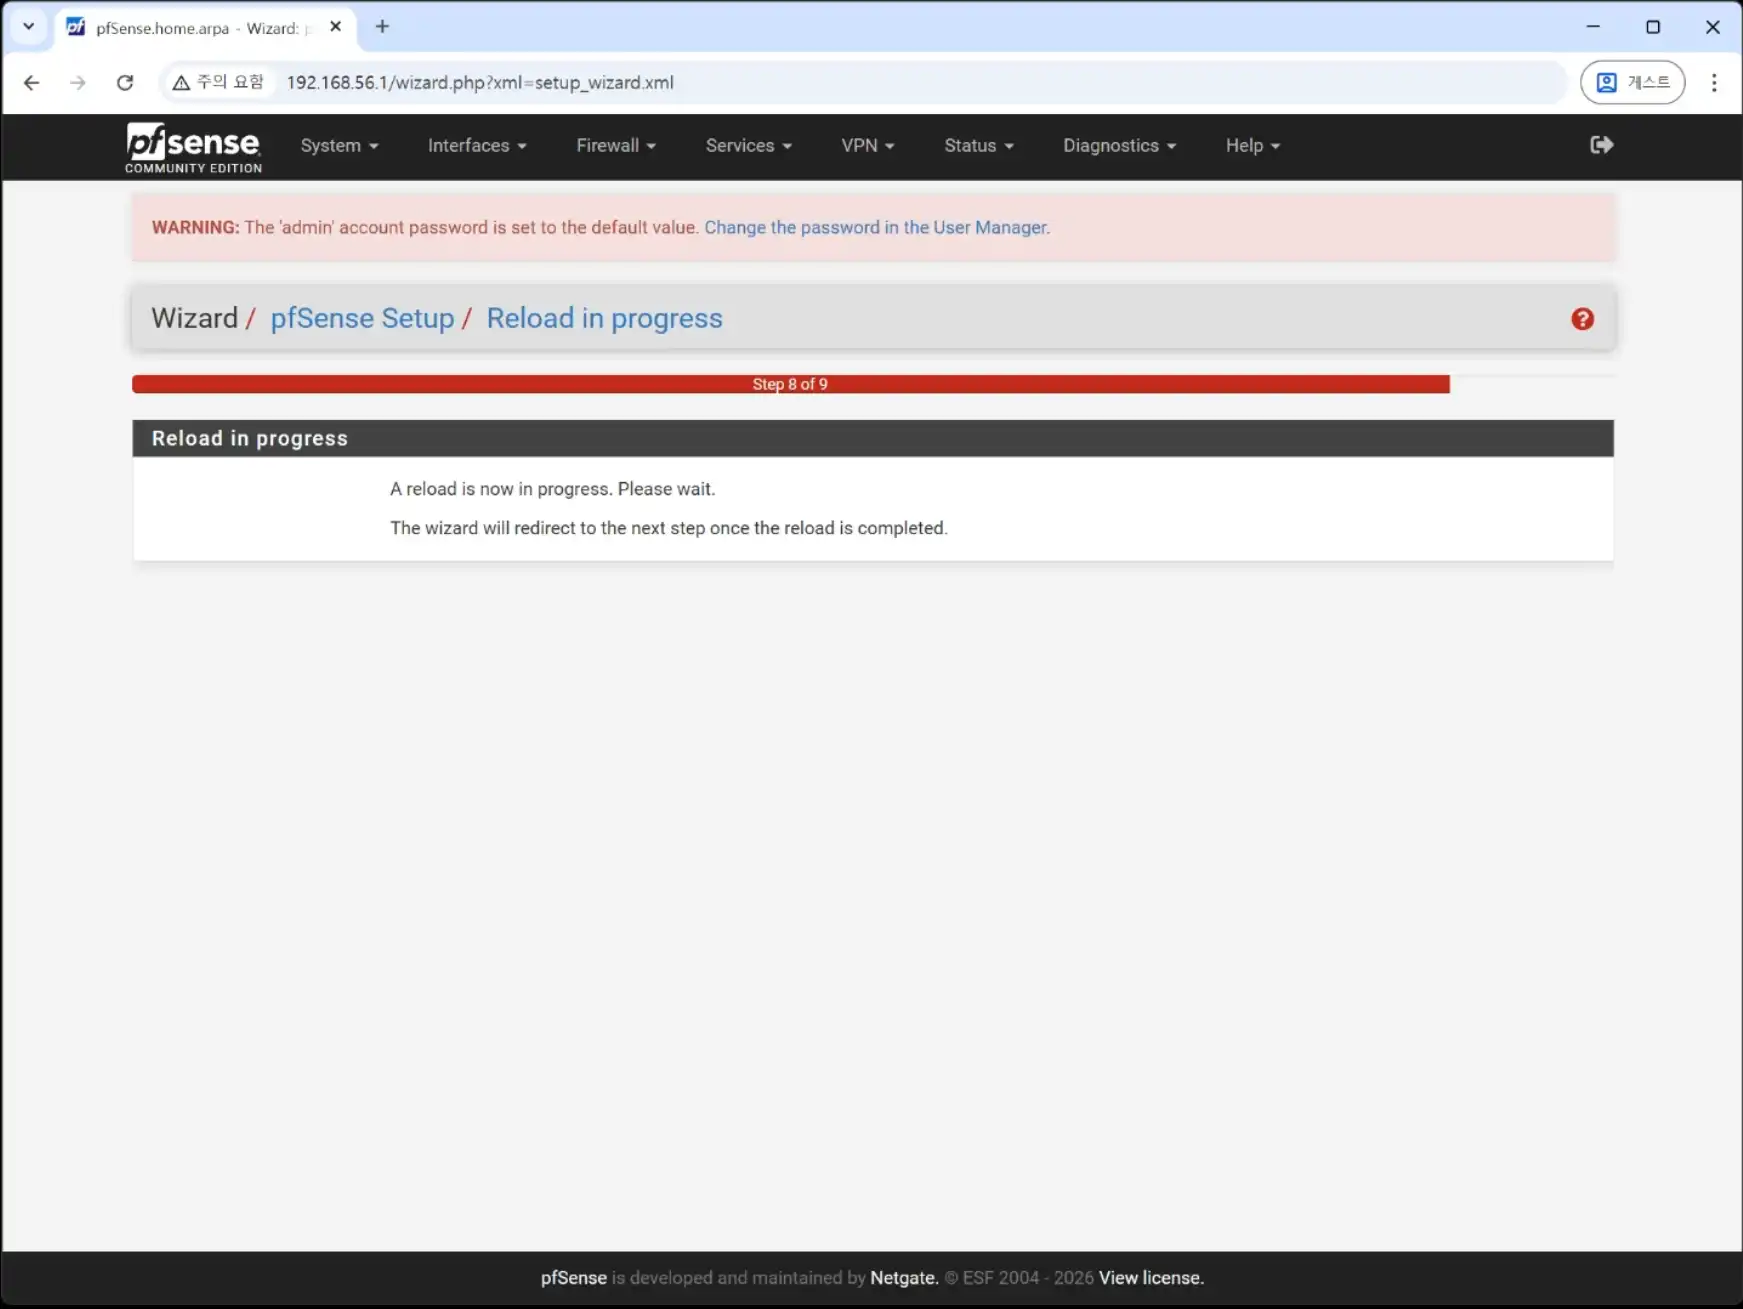Click the guest profile button

point(1632,83)
